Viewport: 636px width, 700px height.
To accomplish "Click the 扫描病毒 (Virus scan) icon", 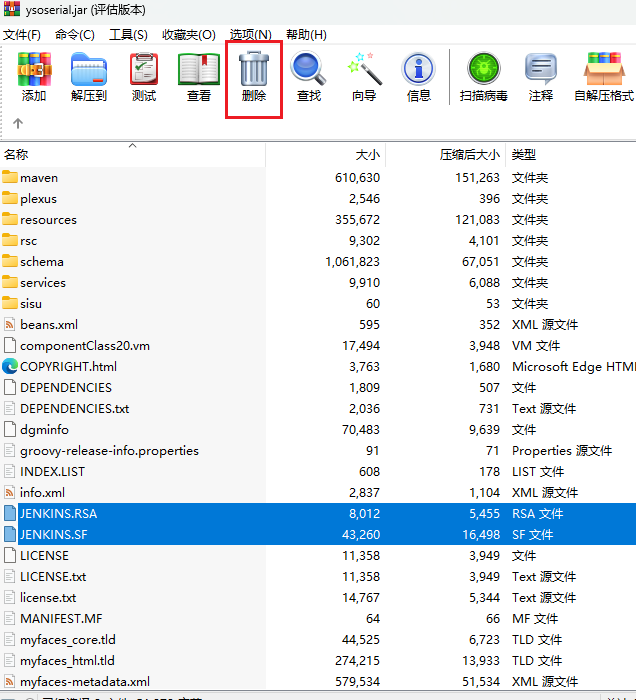I will (x=484, y=68).
